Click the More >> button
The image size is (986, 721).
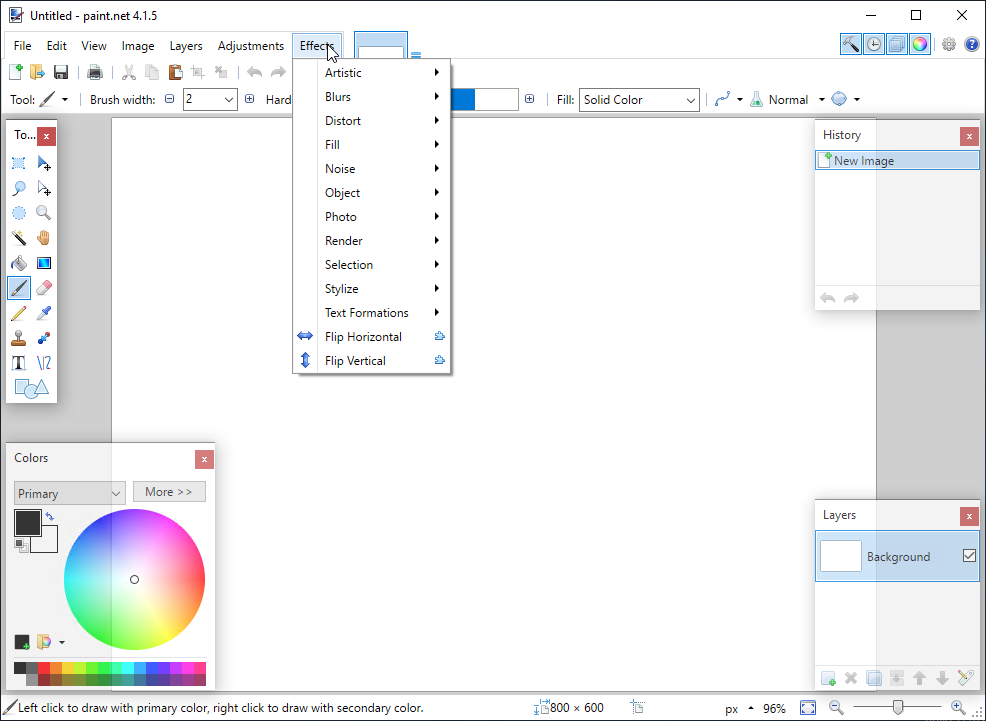coord(169,492)
